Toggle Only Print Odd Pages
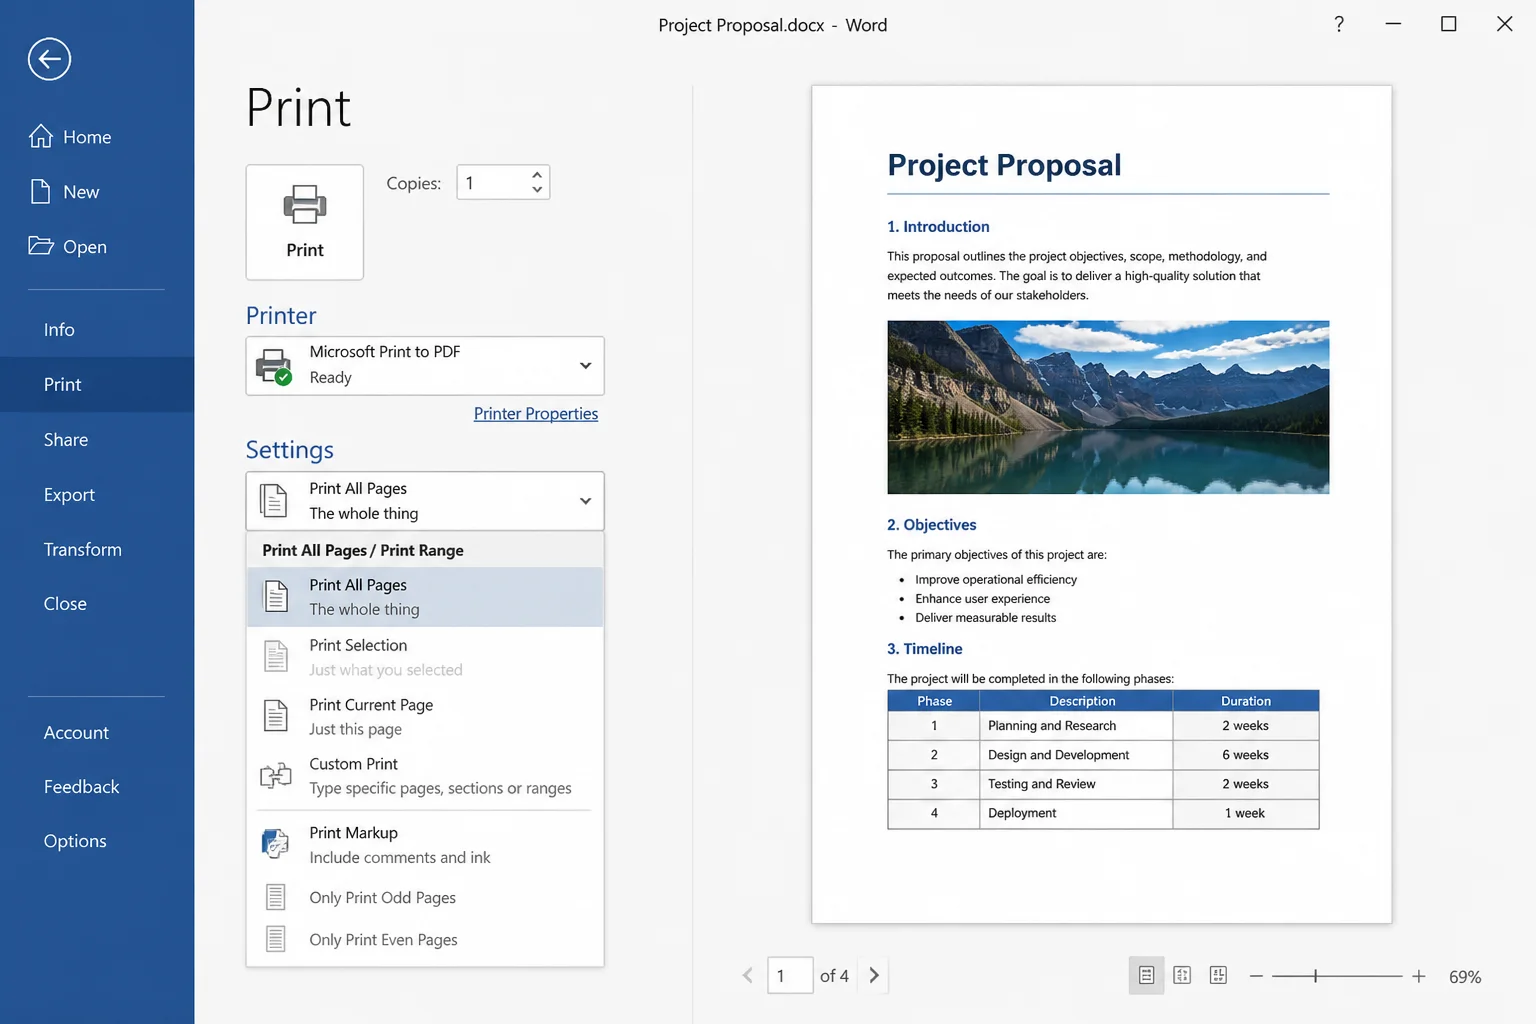This screenshot has height=1024, width=1536. point(425,897)
